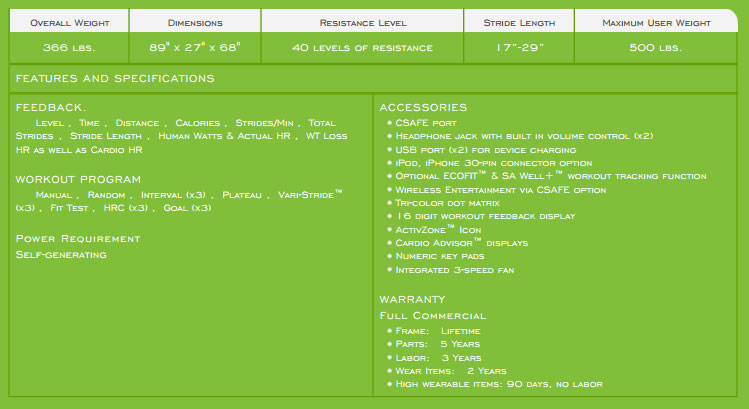Select the 17"-29" stride value

click(520, 47)
